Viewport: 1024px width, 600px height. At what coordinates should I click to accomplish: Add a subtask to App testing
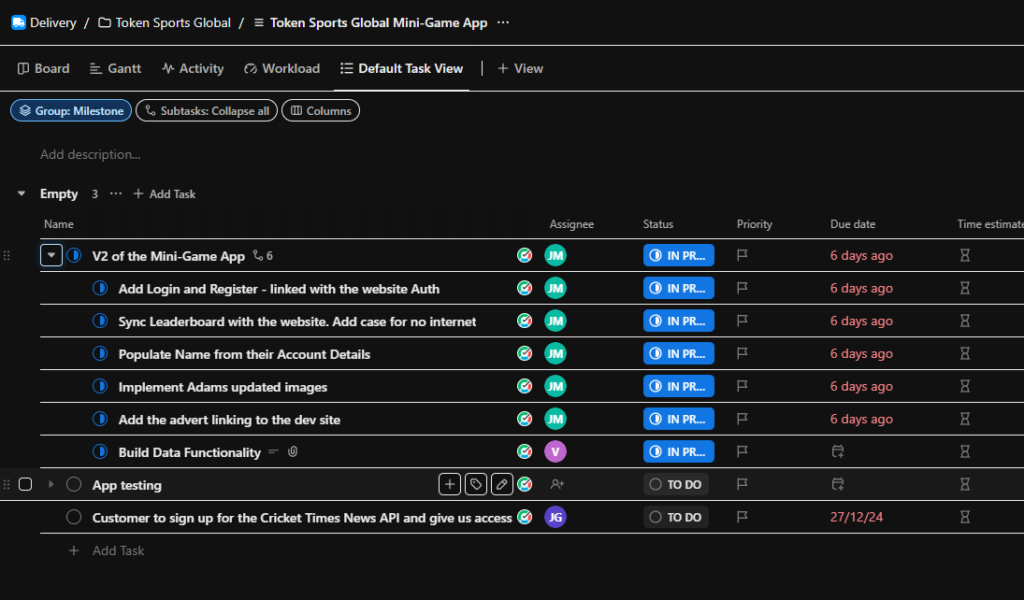(x=450, y=485)
